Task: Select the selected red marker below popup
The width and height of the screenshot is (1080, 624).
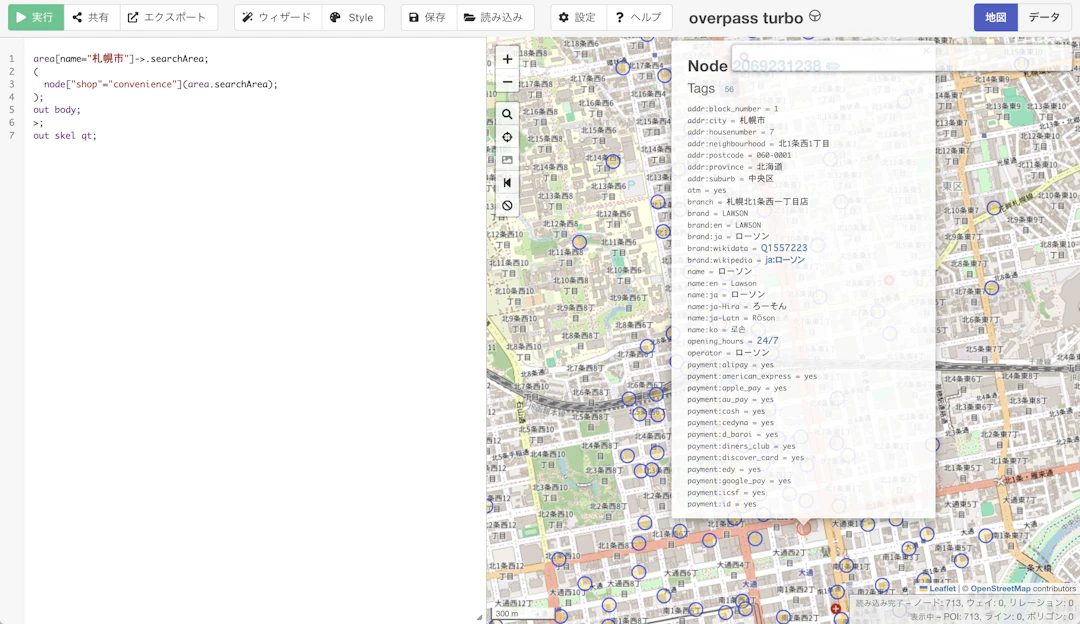Action: coord(804,528)
